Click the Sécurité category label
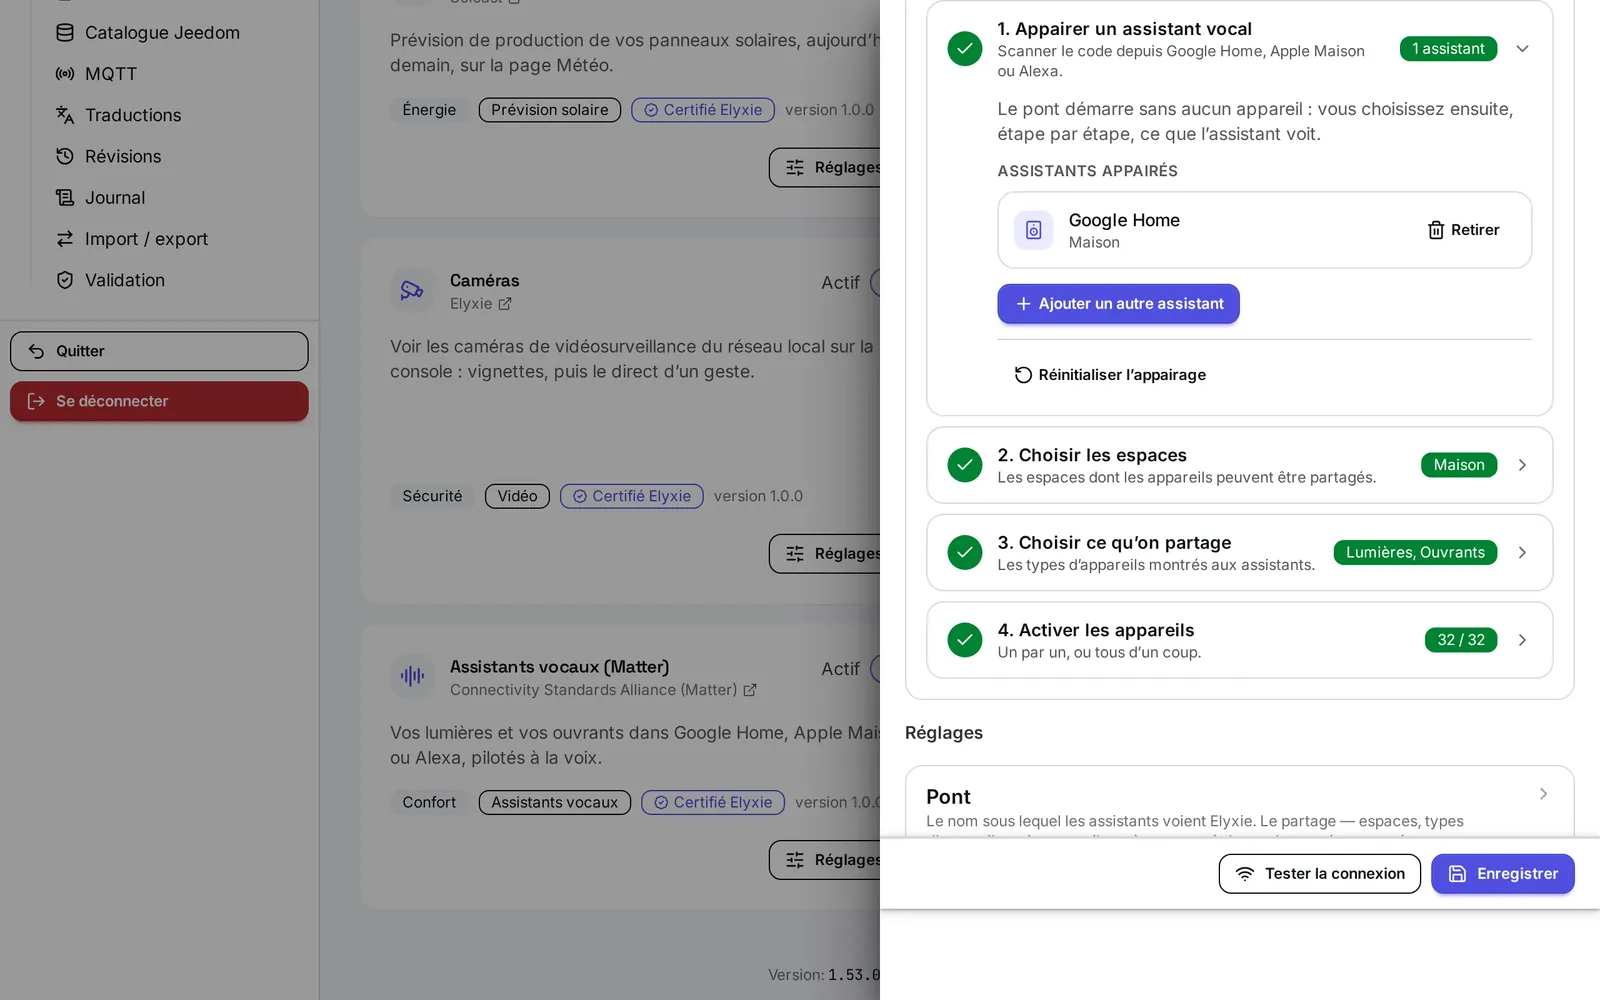The width and height of the screenshot is (1600, 1000). click(433, 496)
